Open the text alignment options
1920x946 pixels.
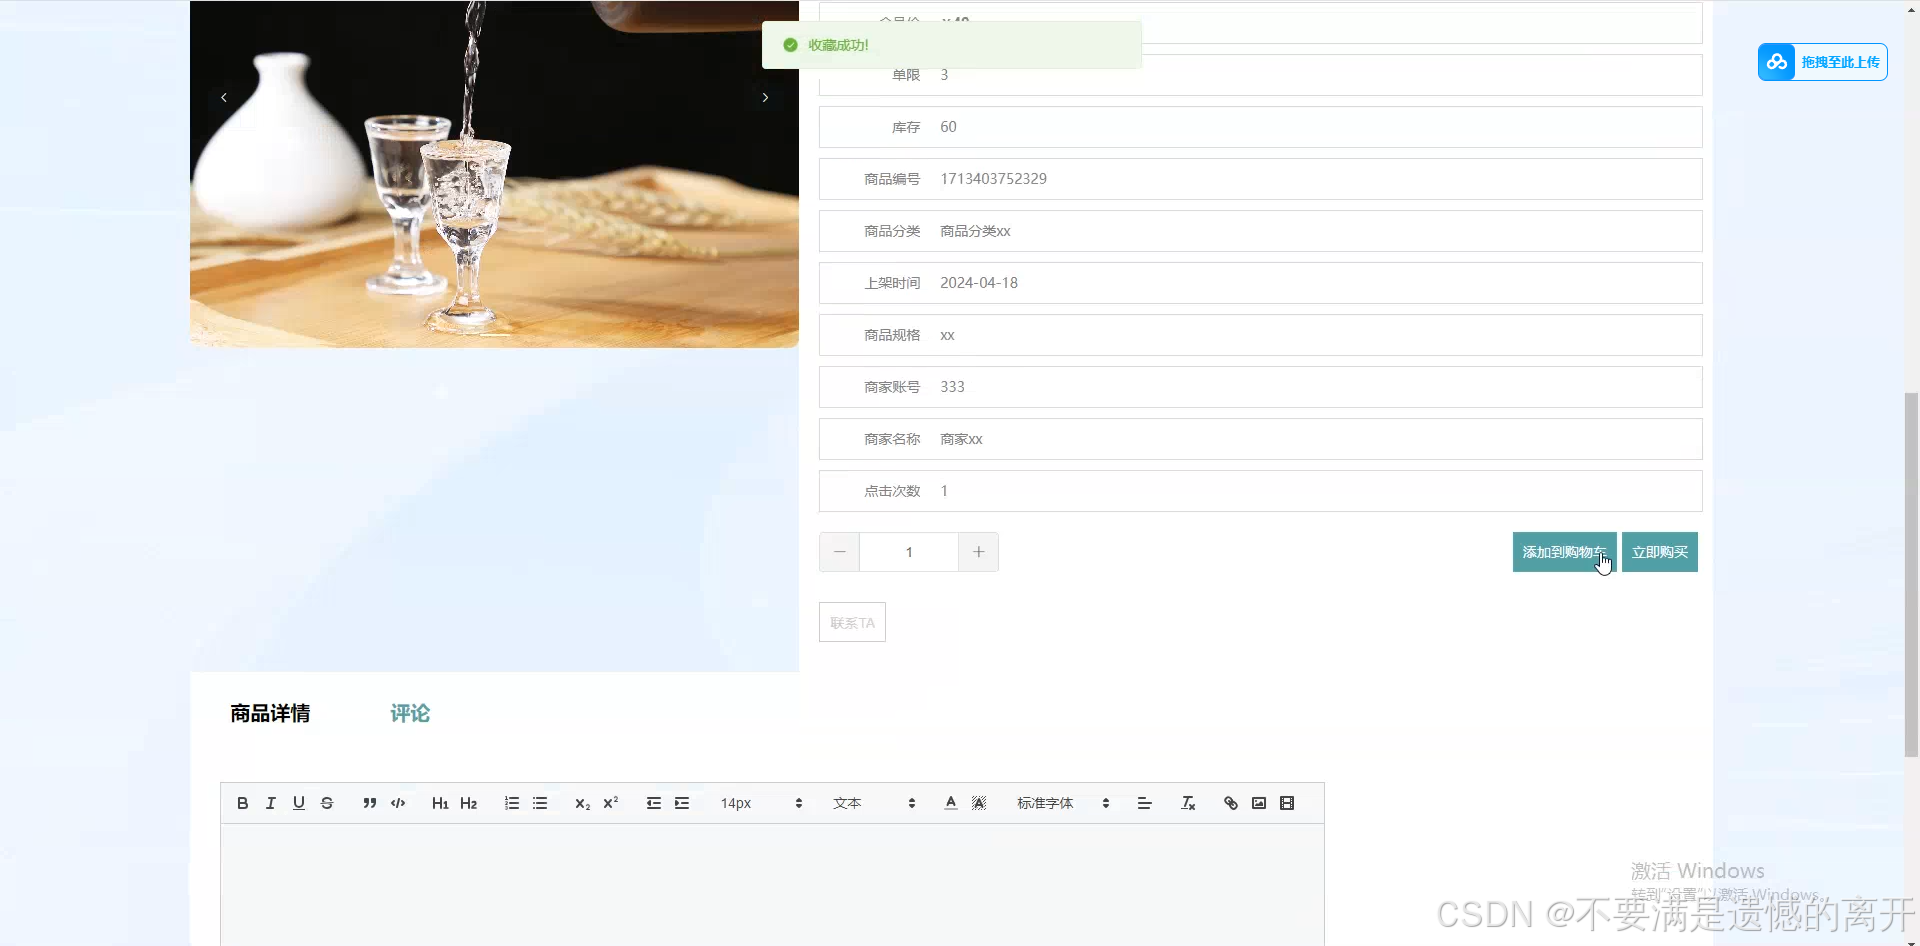[x=1145, y=803]
